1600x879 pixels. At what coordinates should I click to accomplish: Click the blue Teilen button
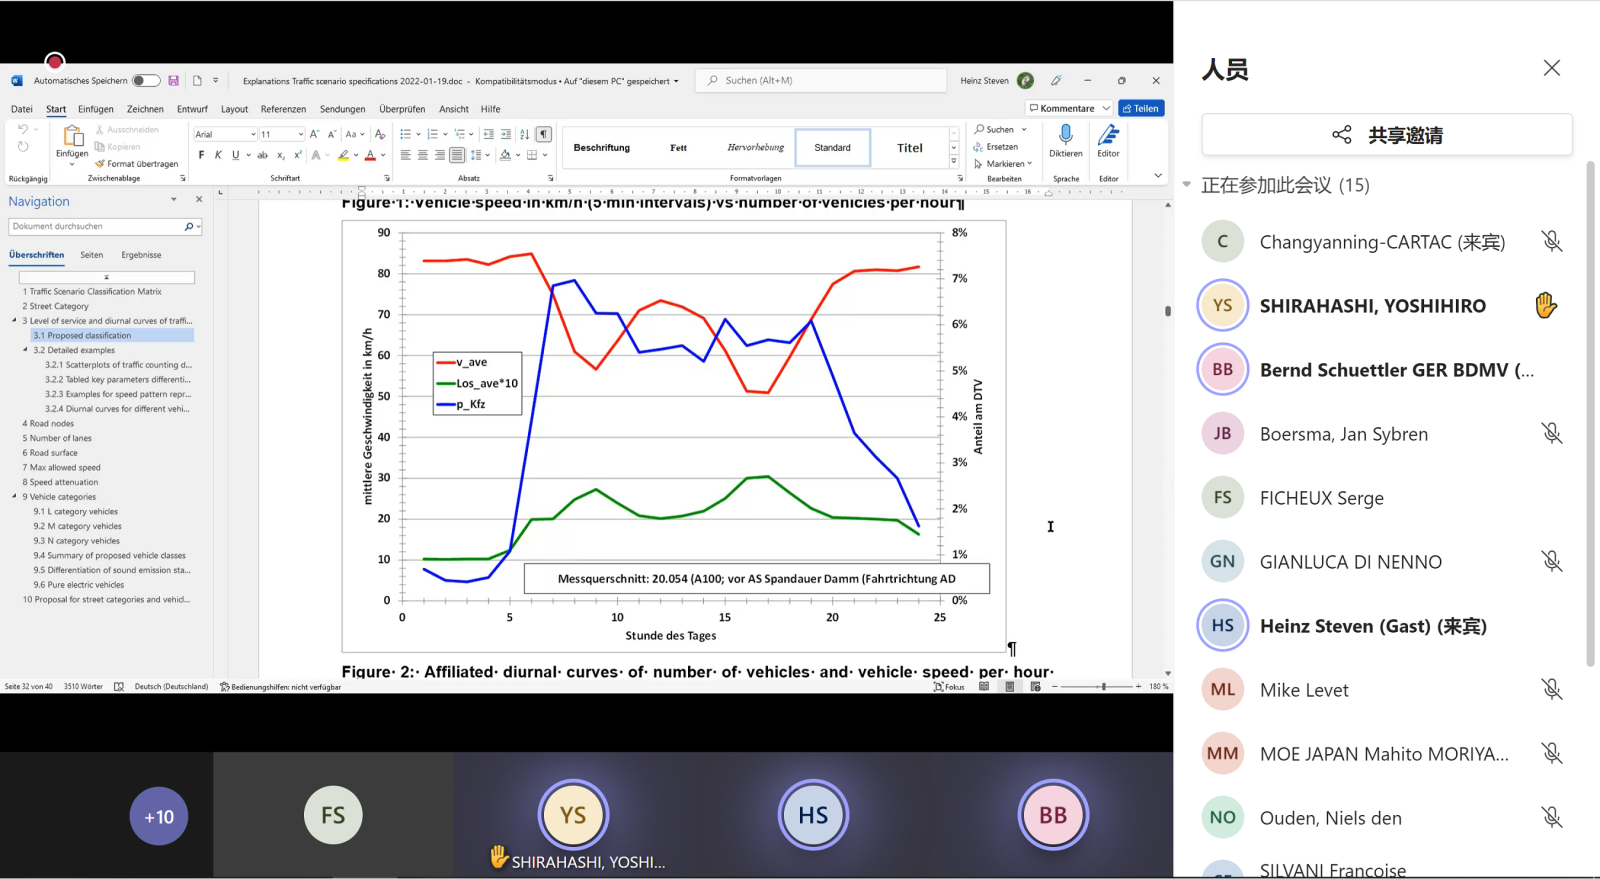(1141, 108)
